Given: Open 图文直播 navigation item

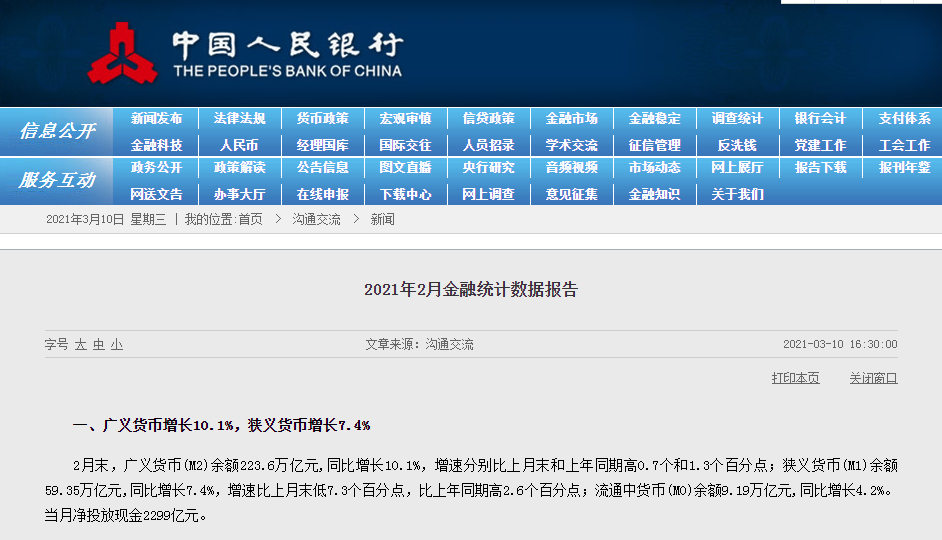Looking at the screenshot, I should pos(406,168).
